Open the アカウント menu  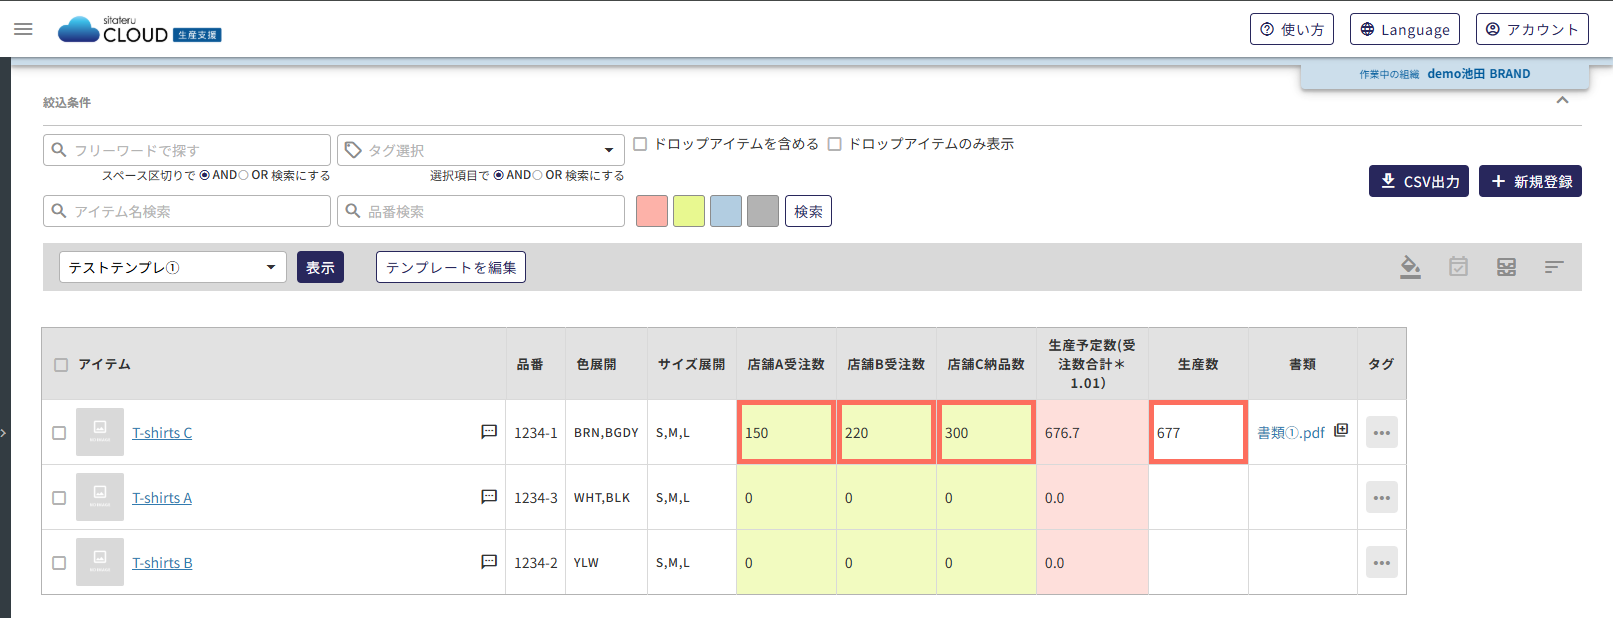pos(1531,29)
